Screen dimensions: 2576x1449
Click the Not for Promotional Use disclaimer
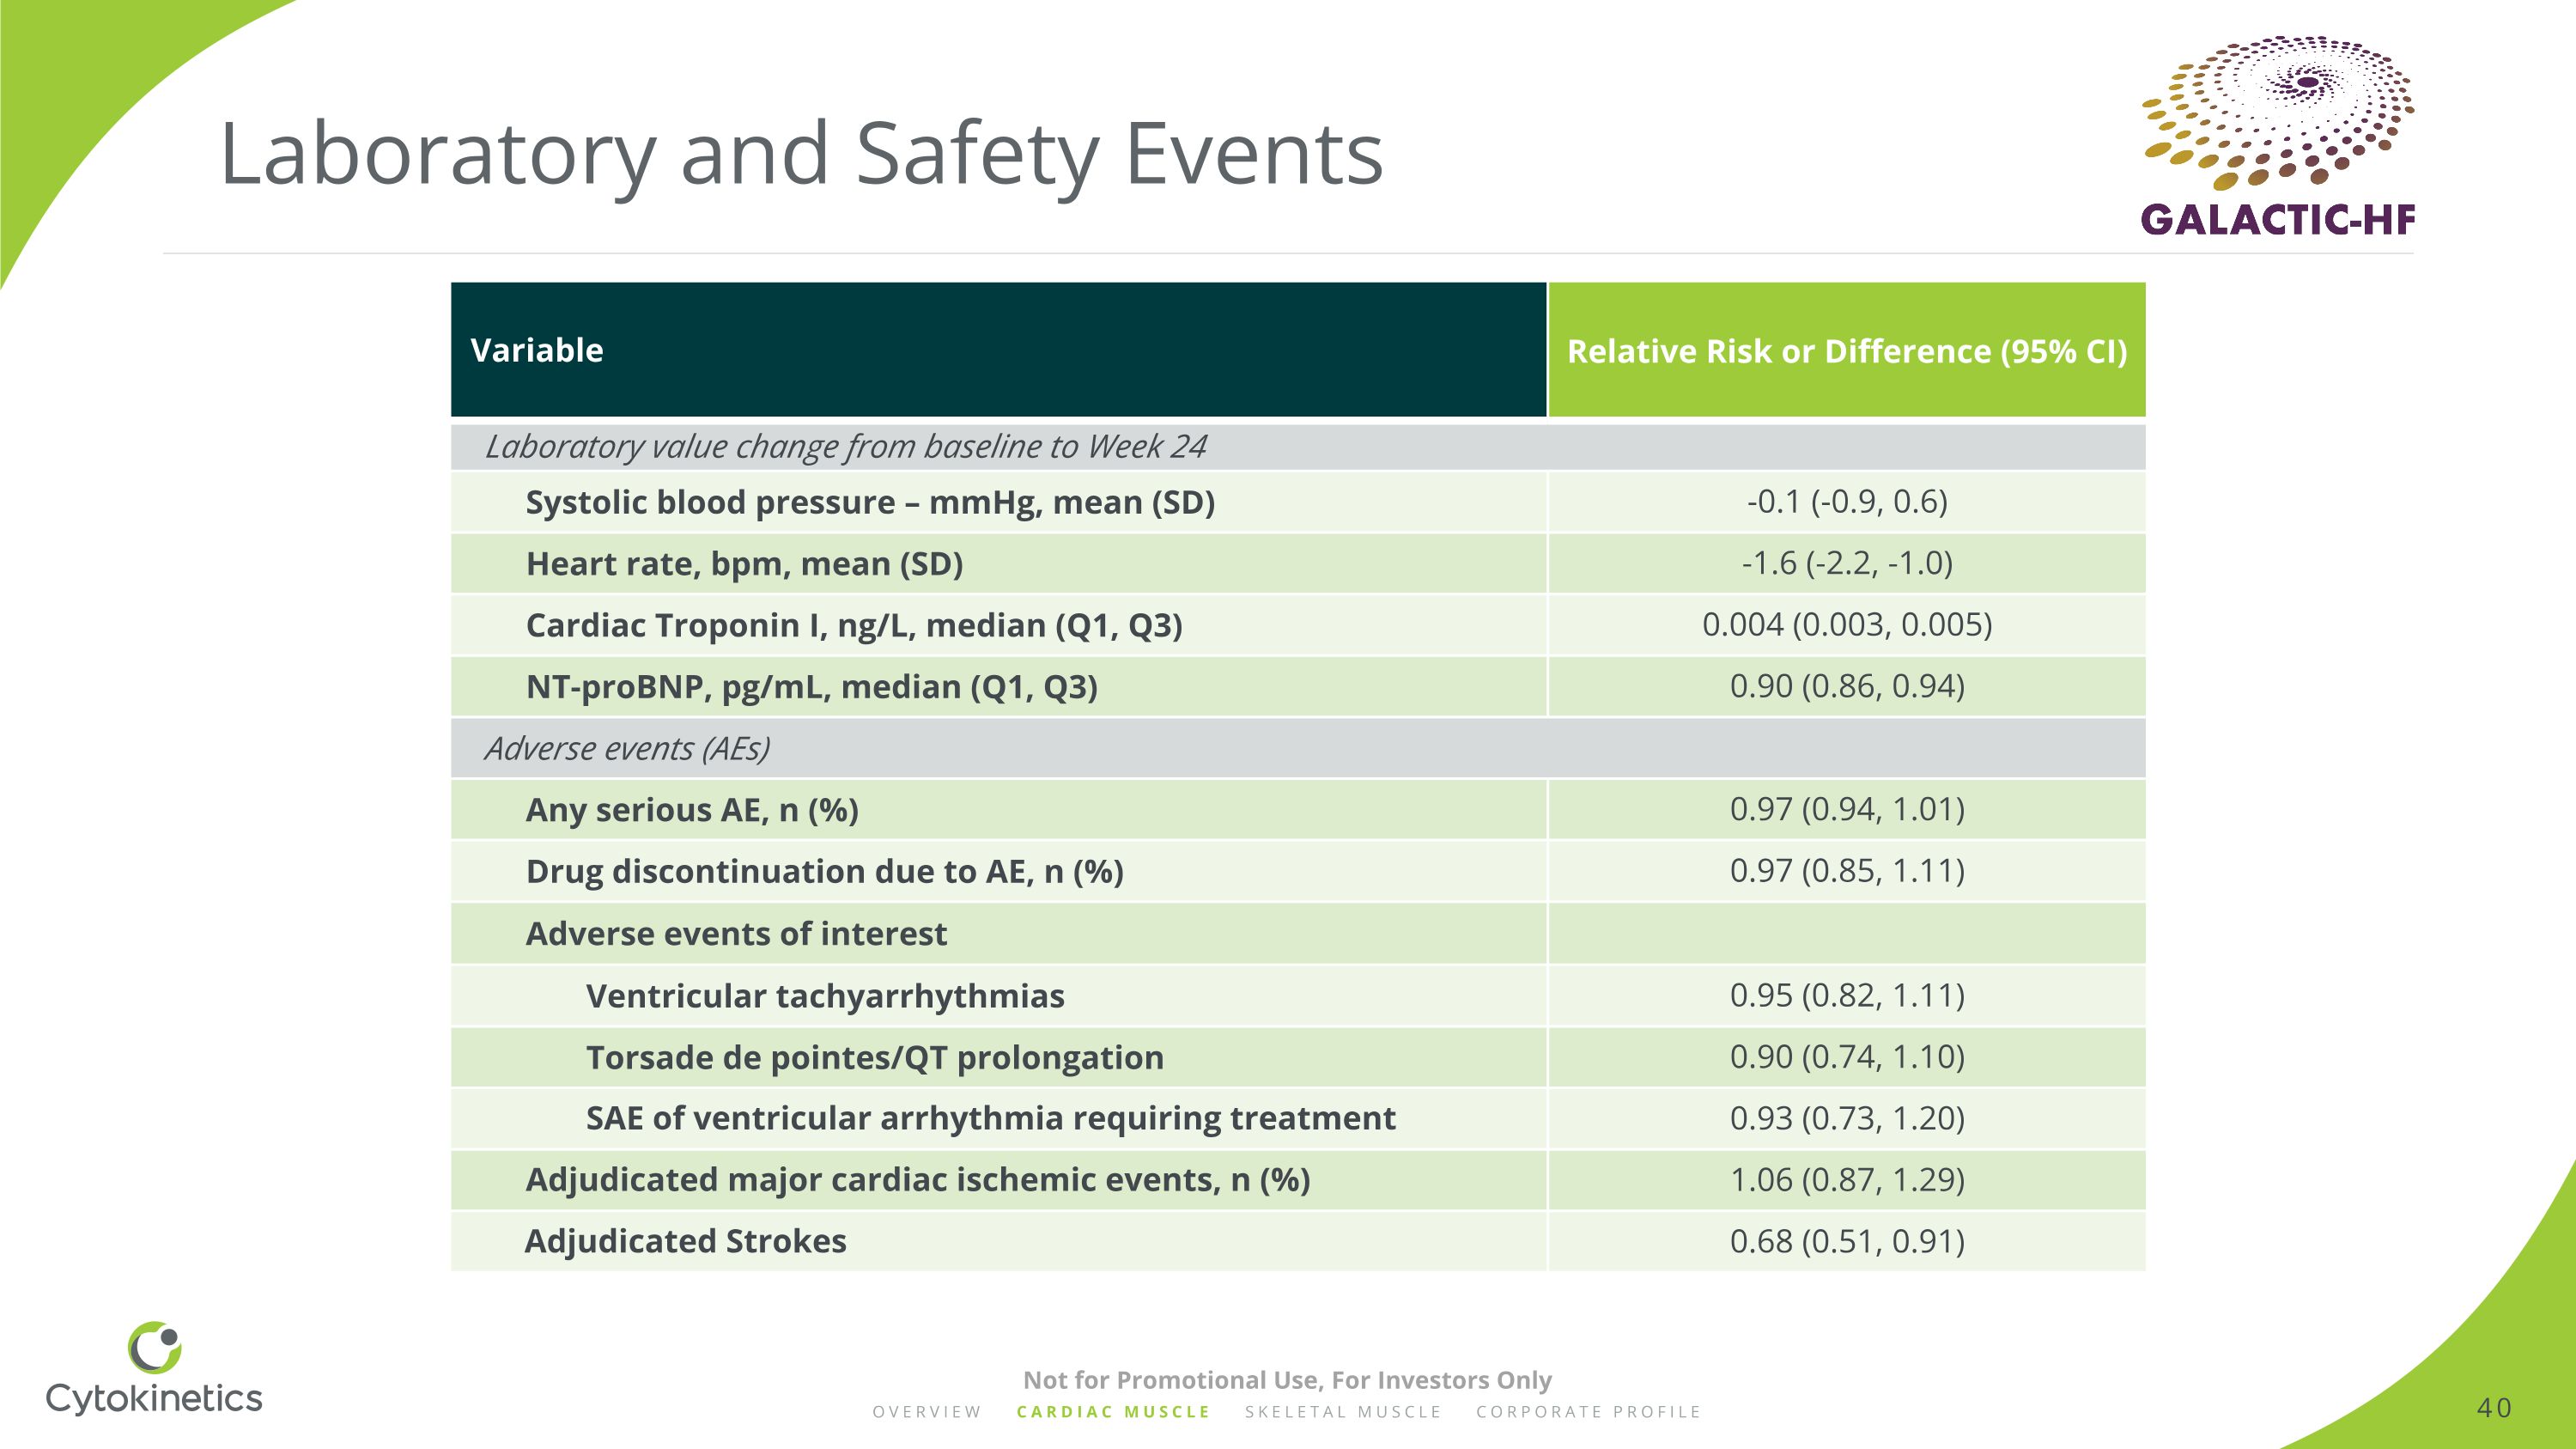coord(1287,1380)
